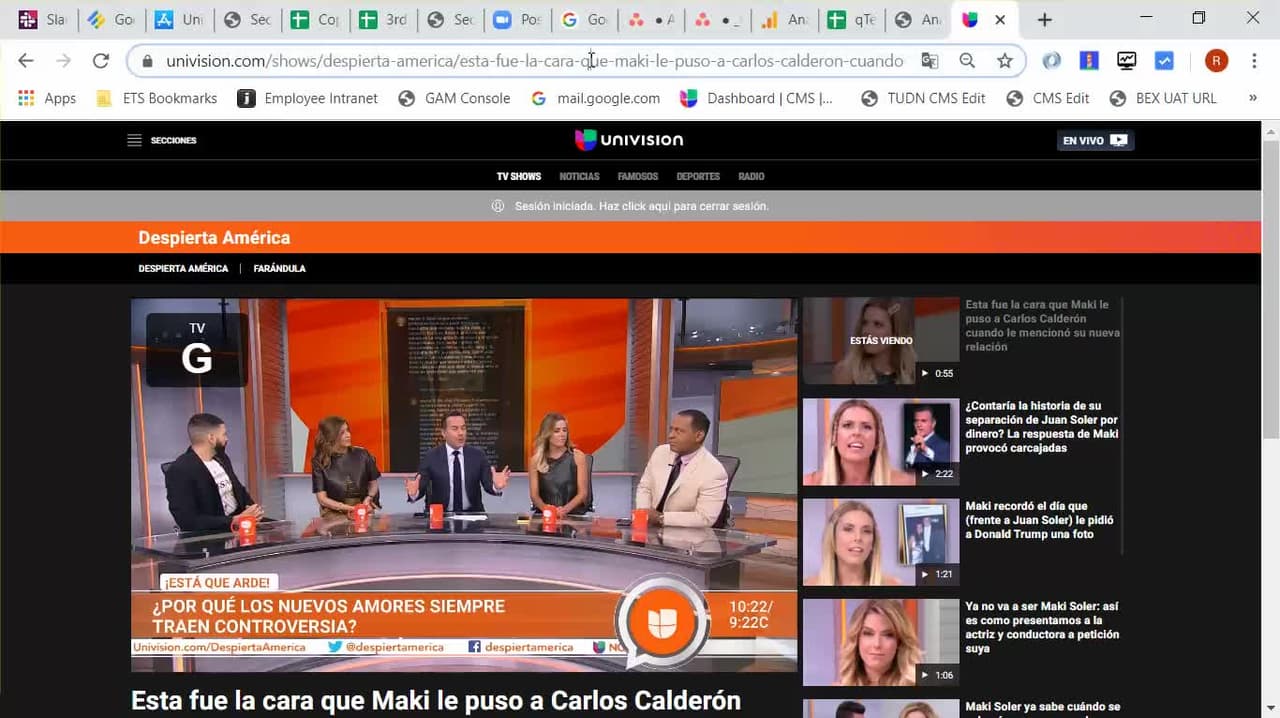This screenshot has height=718, width=1280.
Task: Select the TV Shows navigation item
Action: pyautogui.click(x=518, y=176)
